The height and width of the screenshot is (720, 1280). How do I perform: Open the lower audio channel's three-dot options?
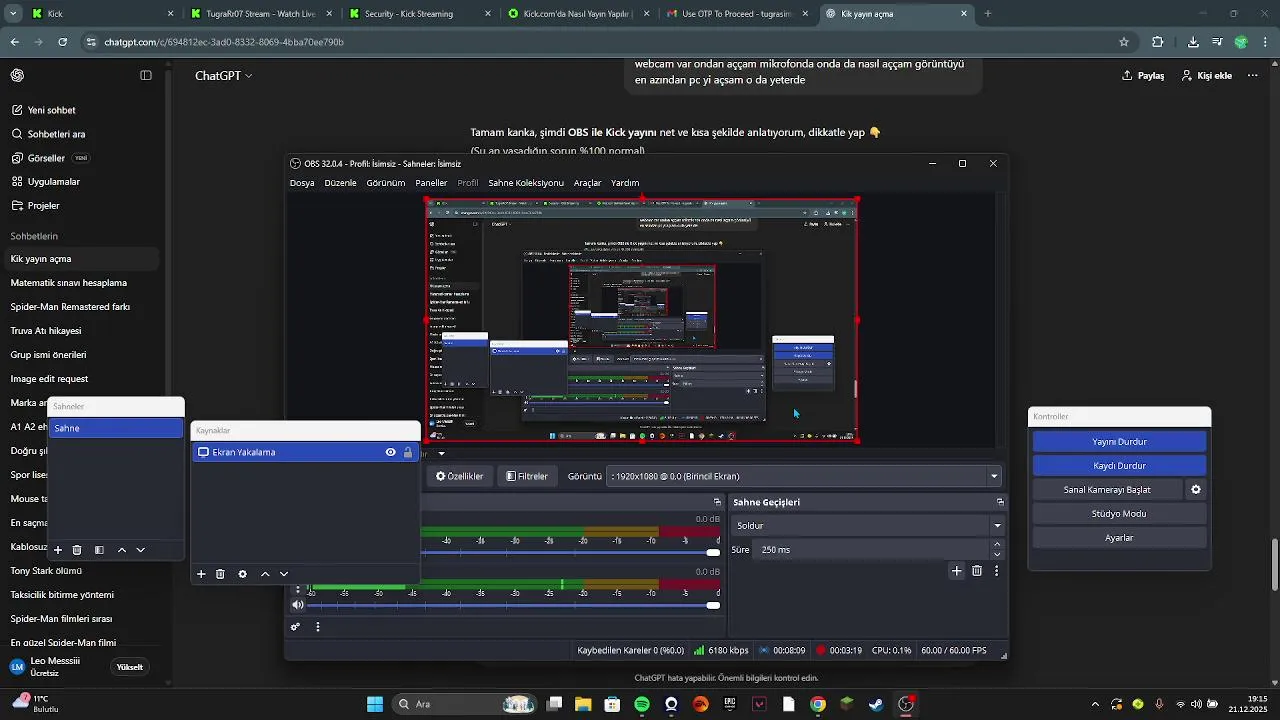click(x=298, y=589)
